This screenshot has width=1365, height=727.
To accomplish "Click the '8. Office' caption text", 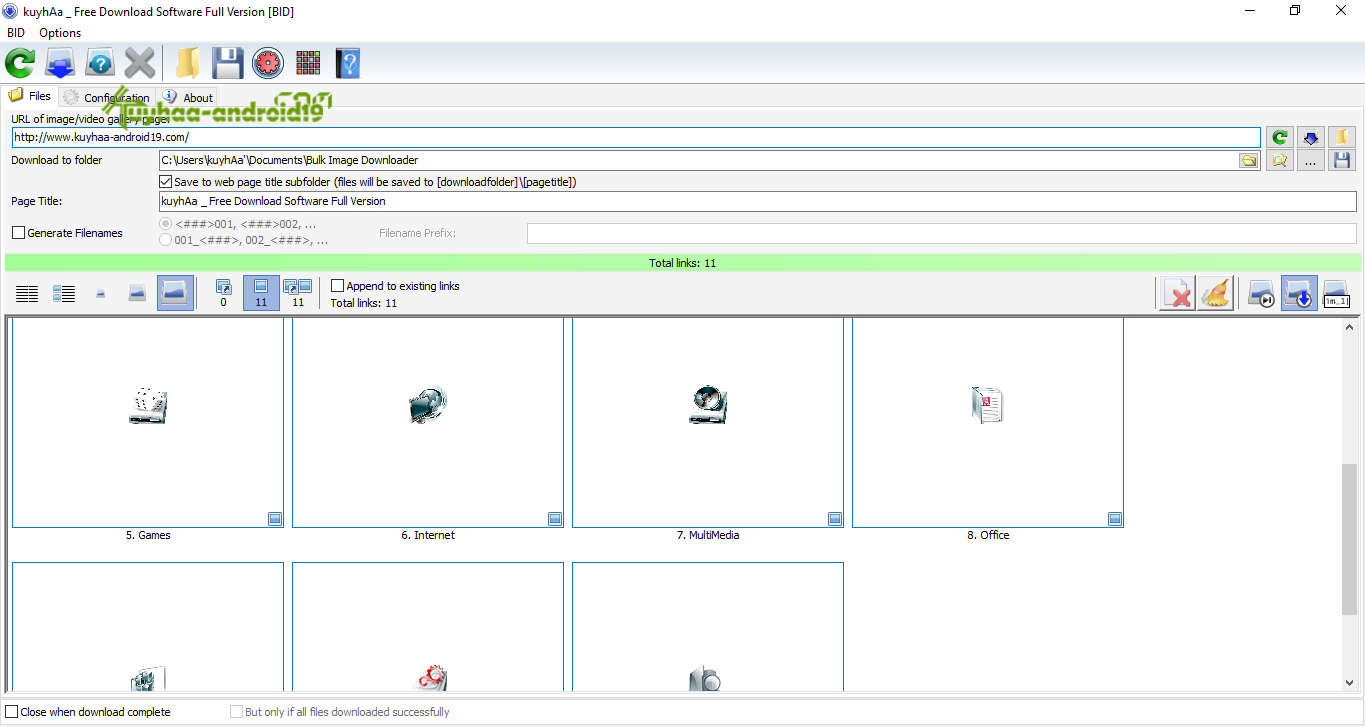I will point(988,536).
